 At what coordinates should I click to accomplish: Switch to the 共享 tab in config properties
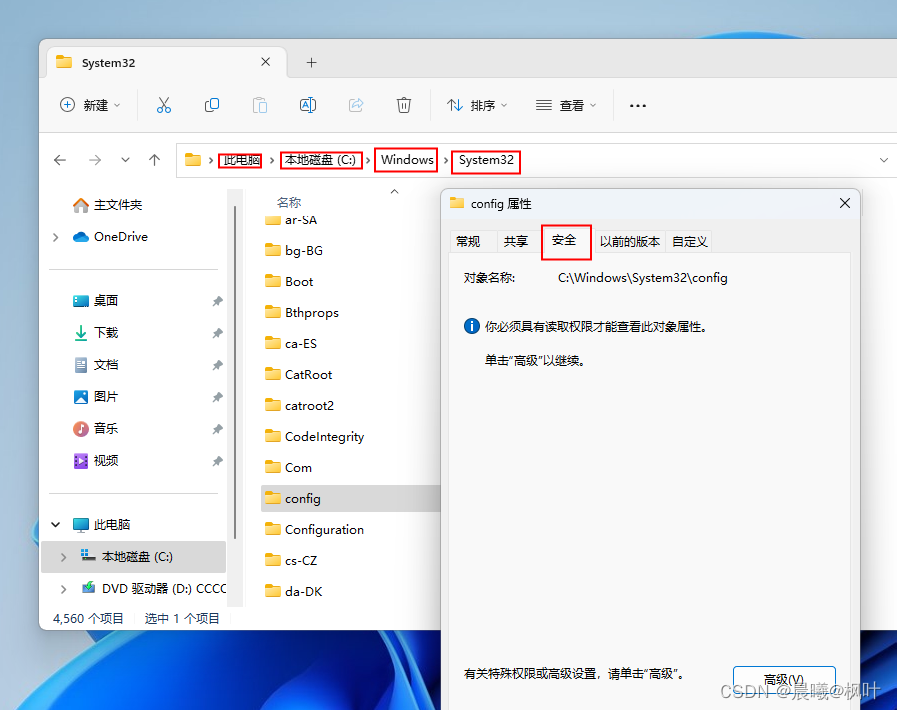[516, 241]
